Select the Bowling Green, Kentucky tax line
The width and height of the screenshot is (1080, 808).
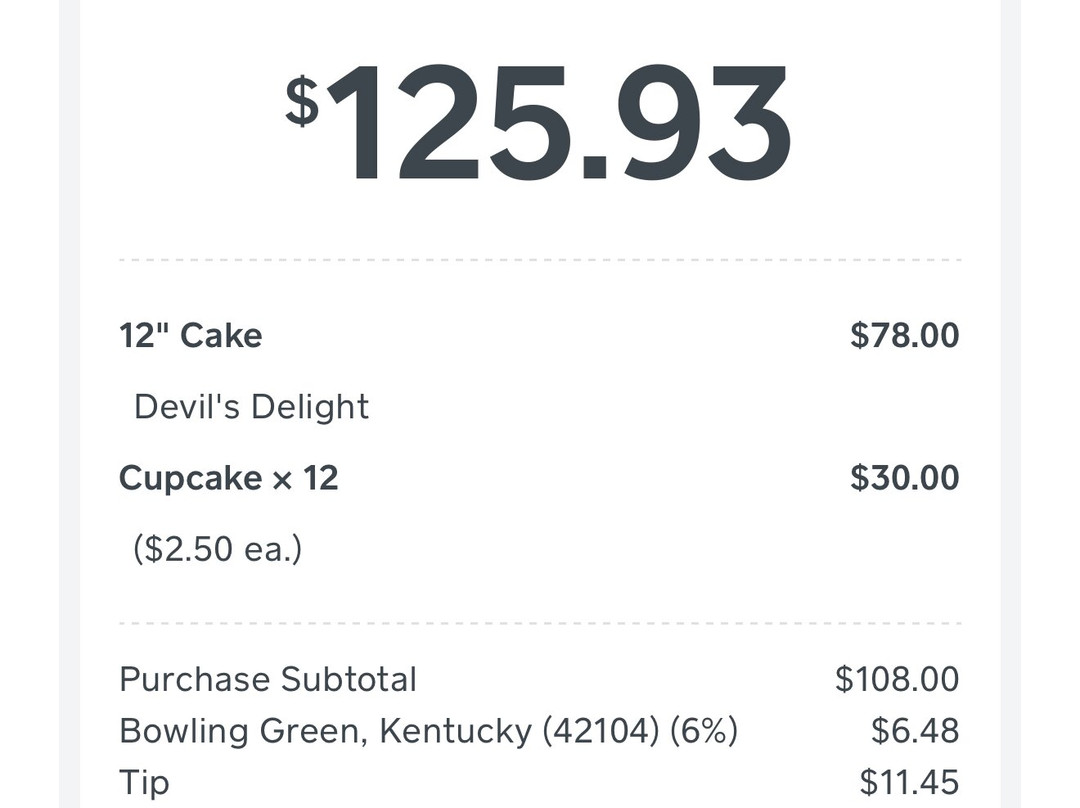(428, 731)
